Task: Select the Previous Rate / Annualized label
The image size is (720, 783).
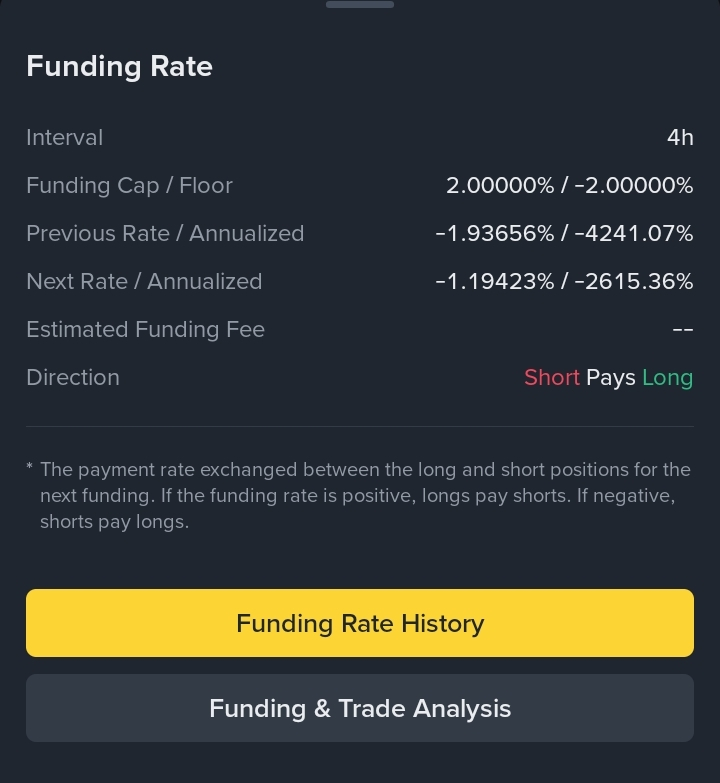Action: 165,234
